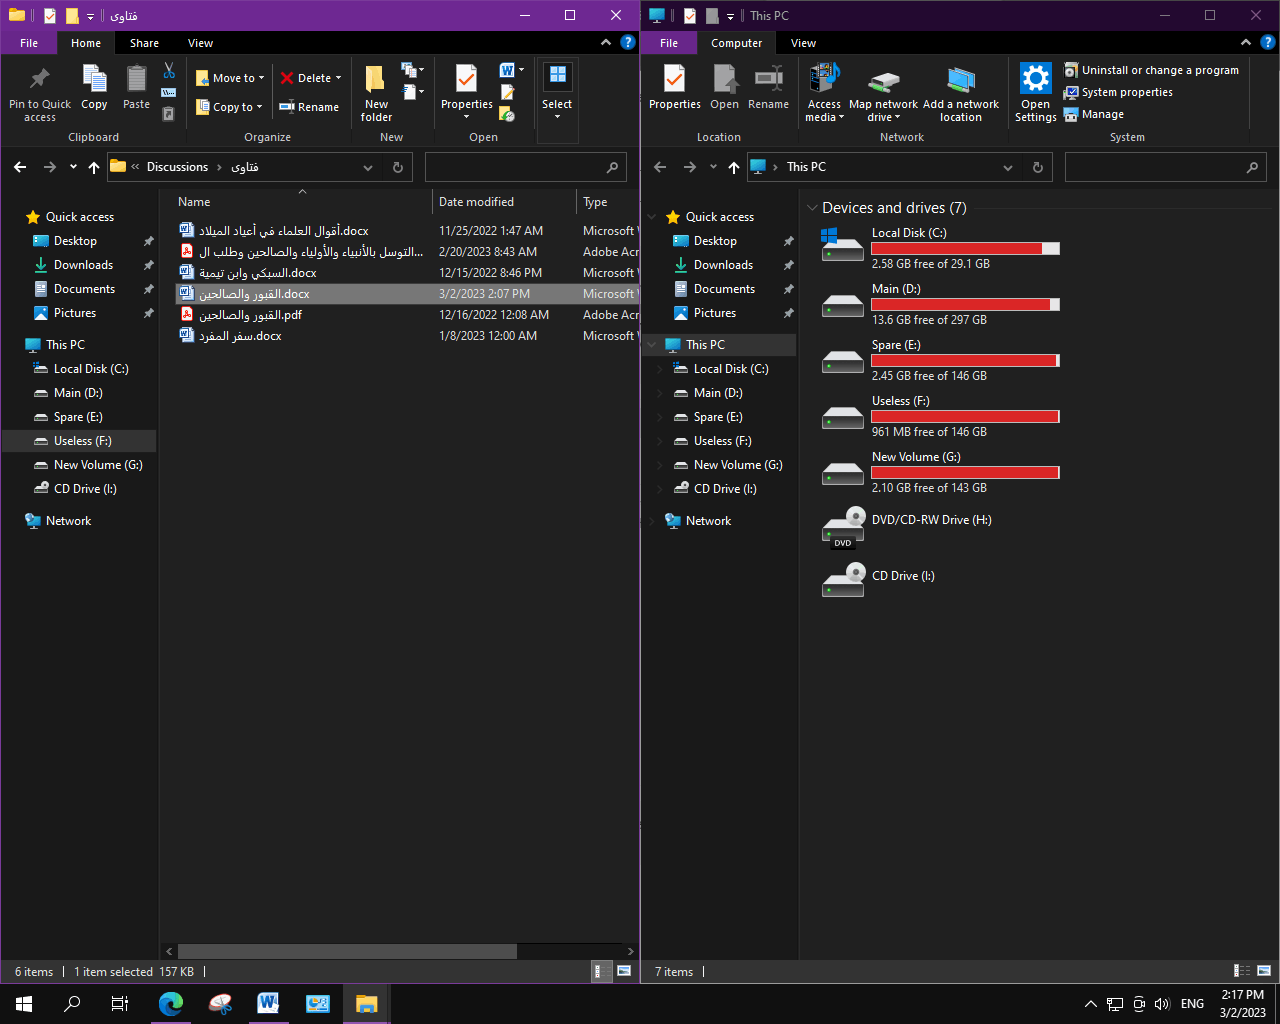The width and height of the screenshot is (1280, 1024).
Task: Click the Details view toggle in status bar
Action: (x=601, y=971)
